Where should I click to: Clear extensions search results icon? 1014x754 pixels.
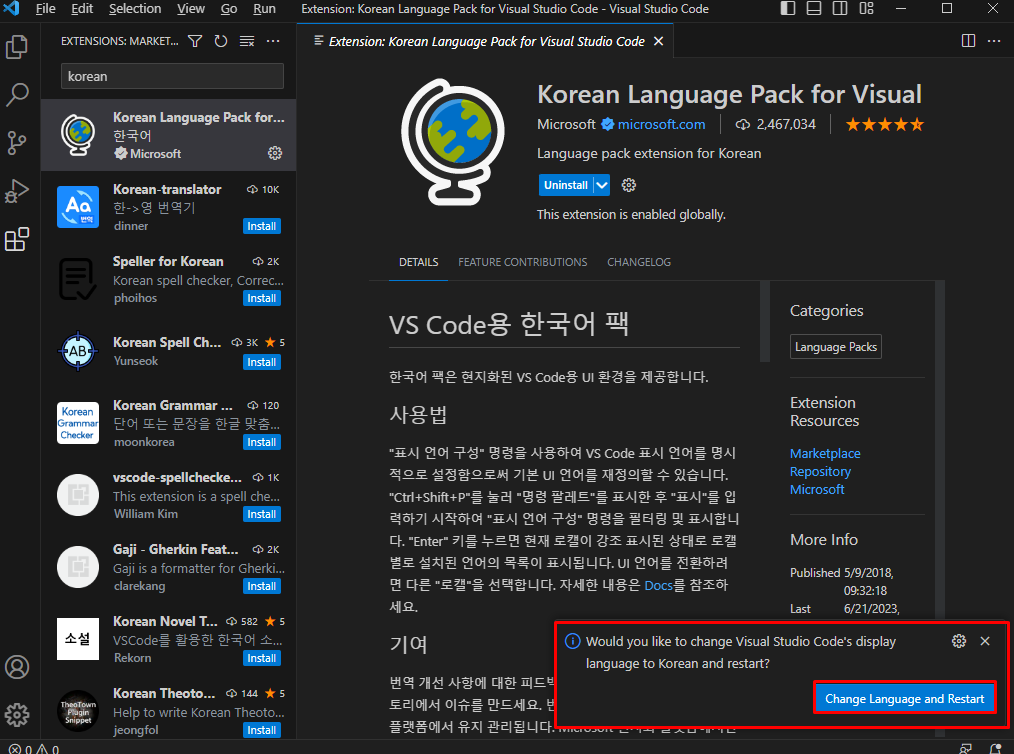pos(247,41)
